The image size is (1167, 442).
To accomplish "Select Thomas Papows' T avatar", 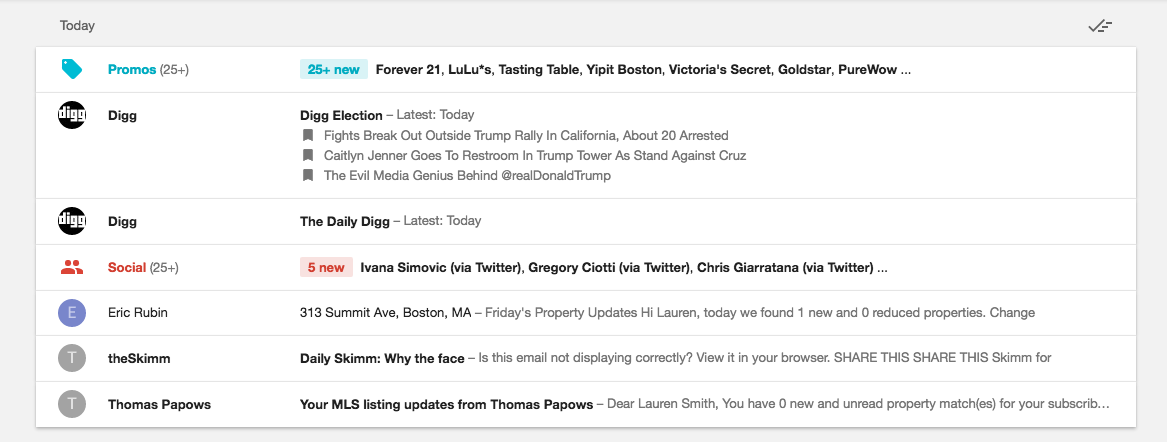I will click(x=72, y=404).
